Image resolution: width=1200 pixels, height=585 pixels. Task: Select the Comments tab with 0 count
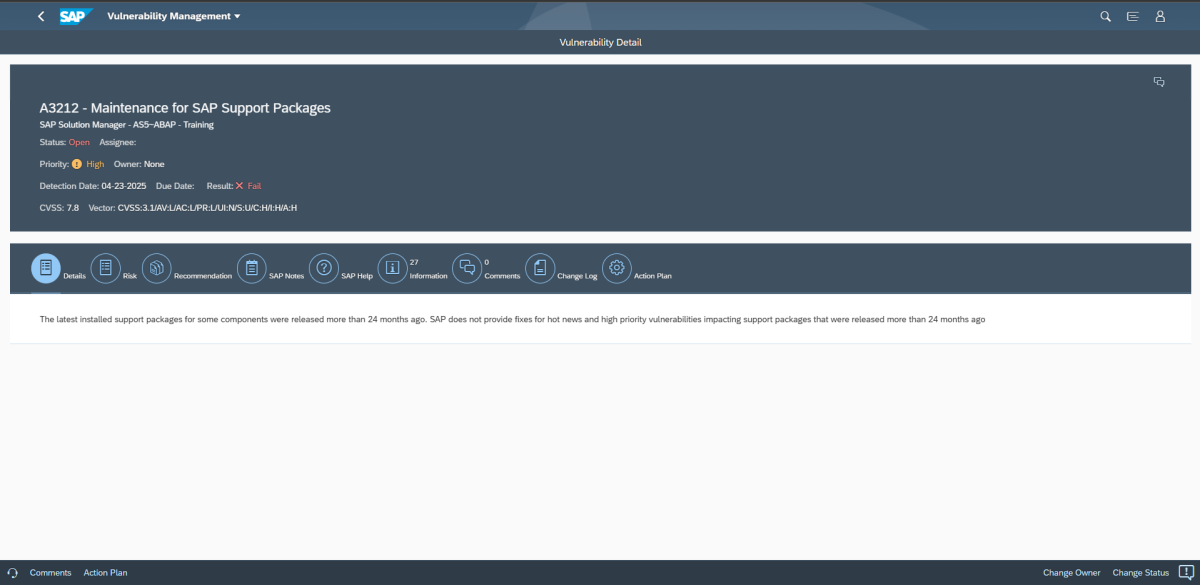[465, 268]
